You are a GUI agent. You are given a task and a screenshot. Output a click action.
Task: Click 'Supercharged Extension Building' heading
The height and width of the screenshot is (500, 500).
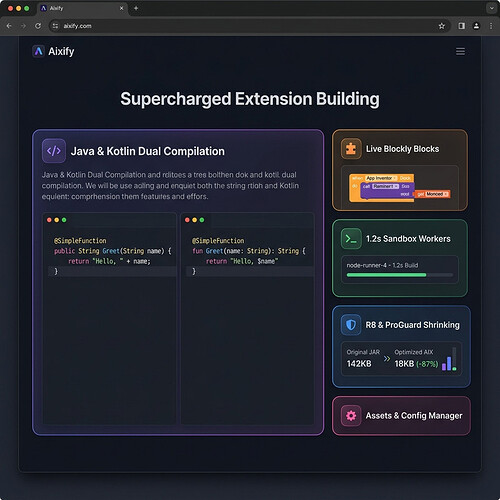click(x=250, y=99)
